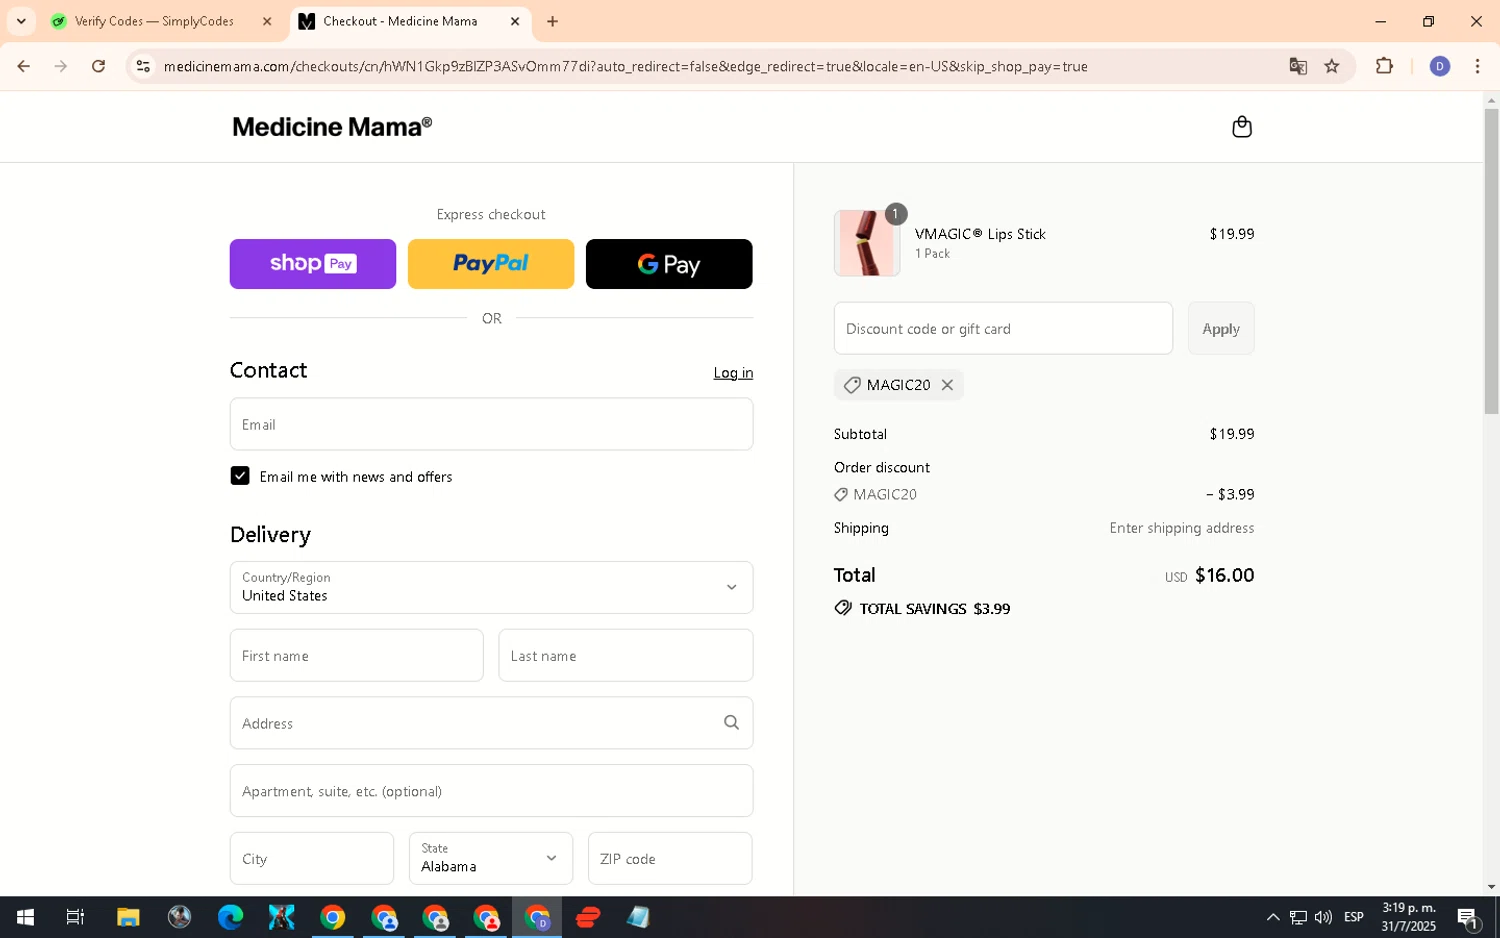Open the network status icon in tray
Viewport: 1500px width, 938px height.
(x=1298, y=917)
